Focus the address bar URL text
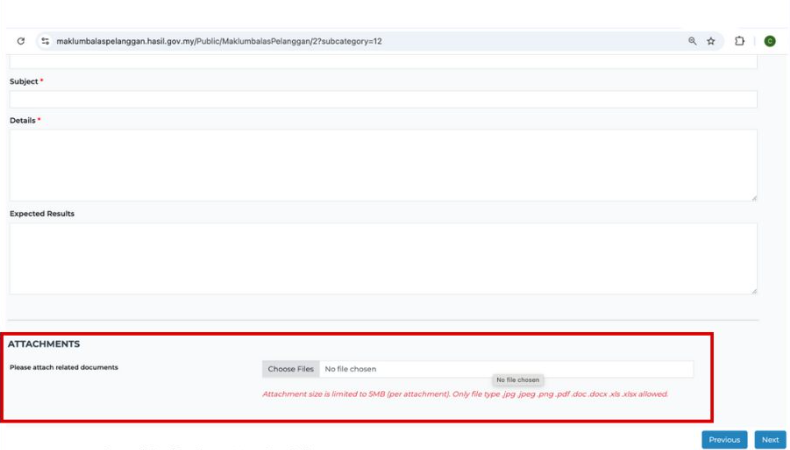The width and height of the screenshot is (790, 450). [x=220, y=41]
